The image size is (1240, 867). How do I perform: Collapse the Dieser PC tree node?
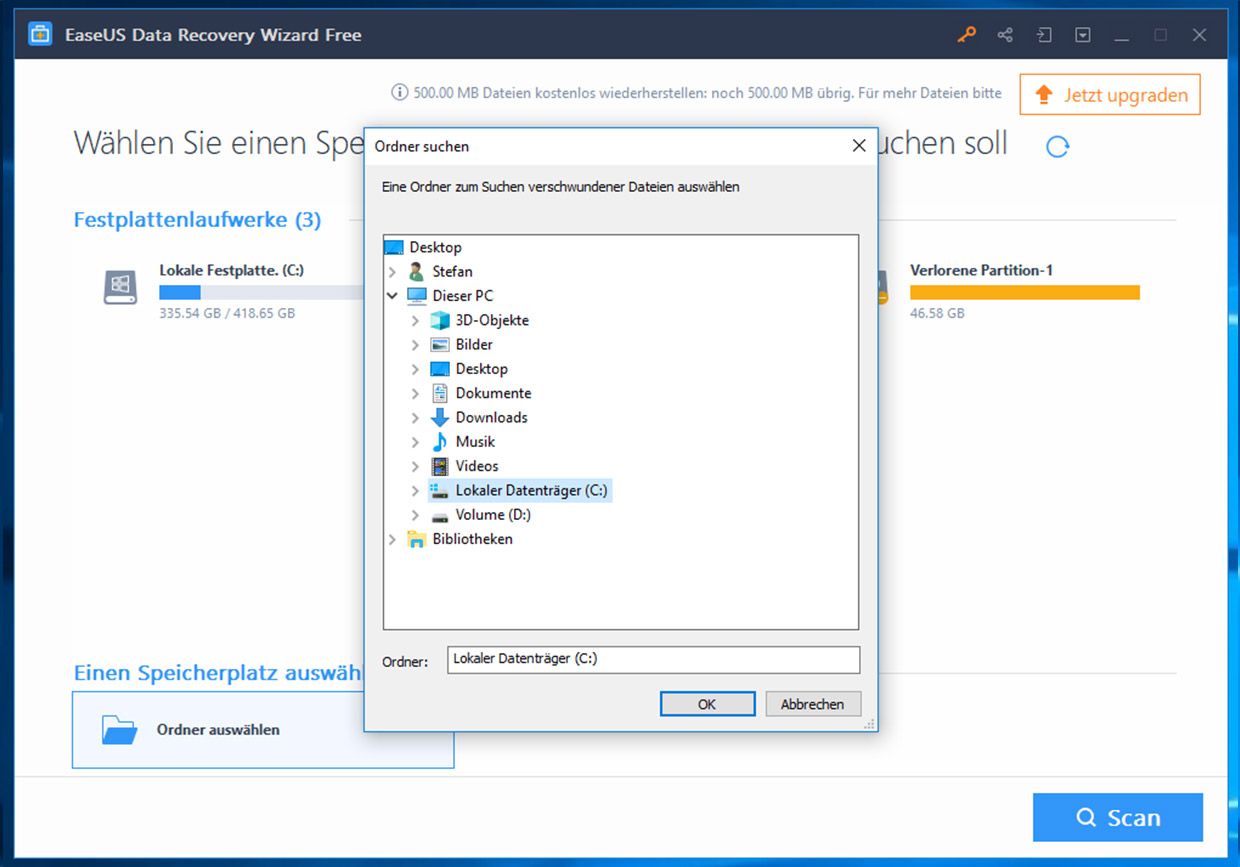coord(393,296)
